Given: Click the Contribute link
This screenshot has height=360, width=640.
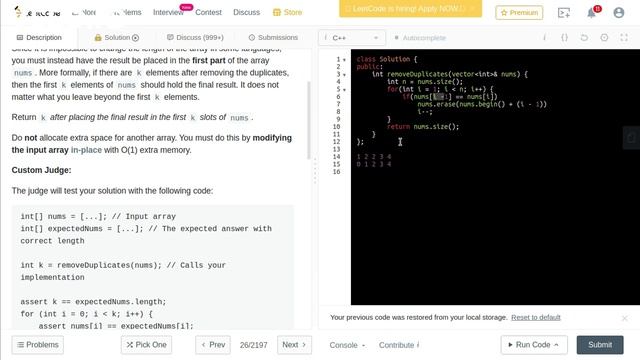Looking at the screenshot, I should pos(399,345).
